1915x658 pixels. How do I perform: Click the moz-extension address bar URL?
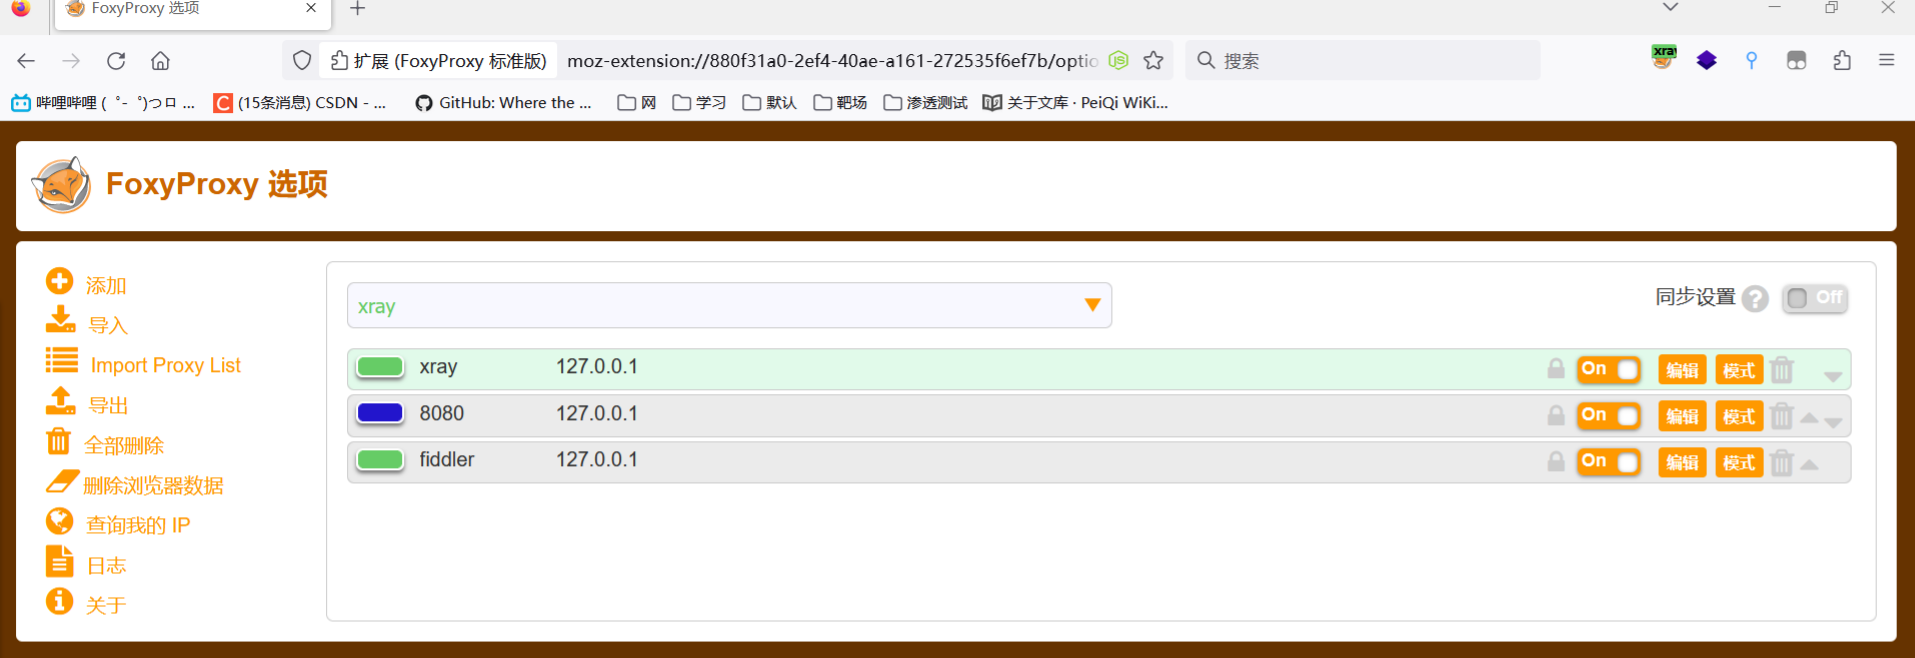(832, 61)
